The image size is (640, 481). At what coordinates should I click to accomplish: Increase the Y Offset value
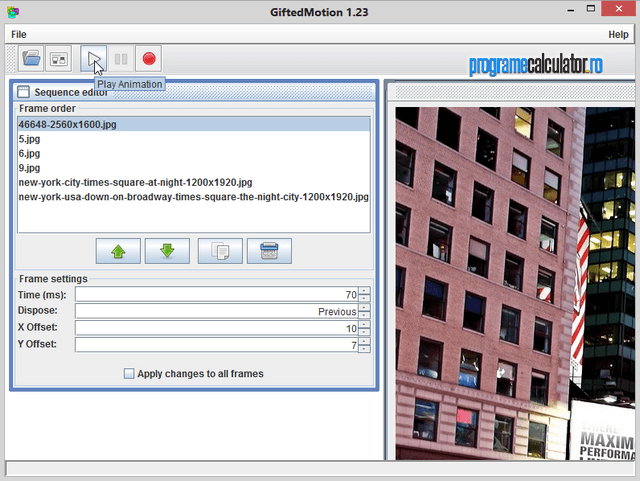364,341
